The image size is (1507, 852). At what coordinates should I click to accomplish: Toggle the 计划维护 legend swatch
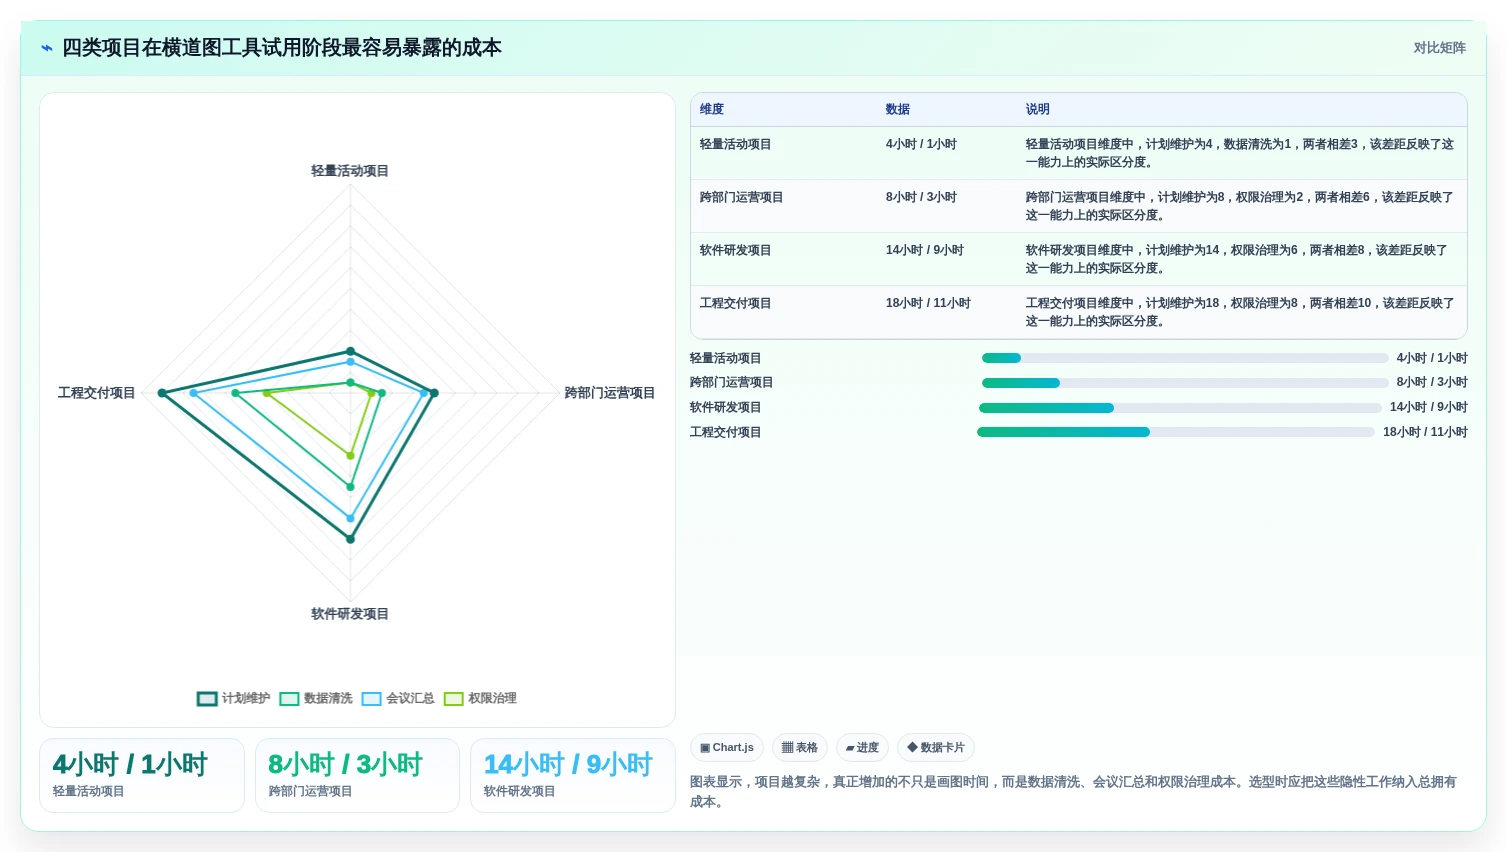207,699
